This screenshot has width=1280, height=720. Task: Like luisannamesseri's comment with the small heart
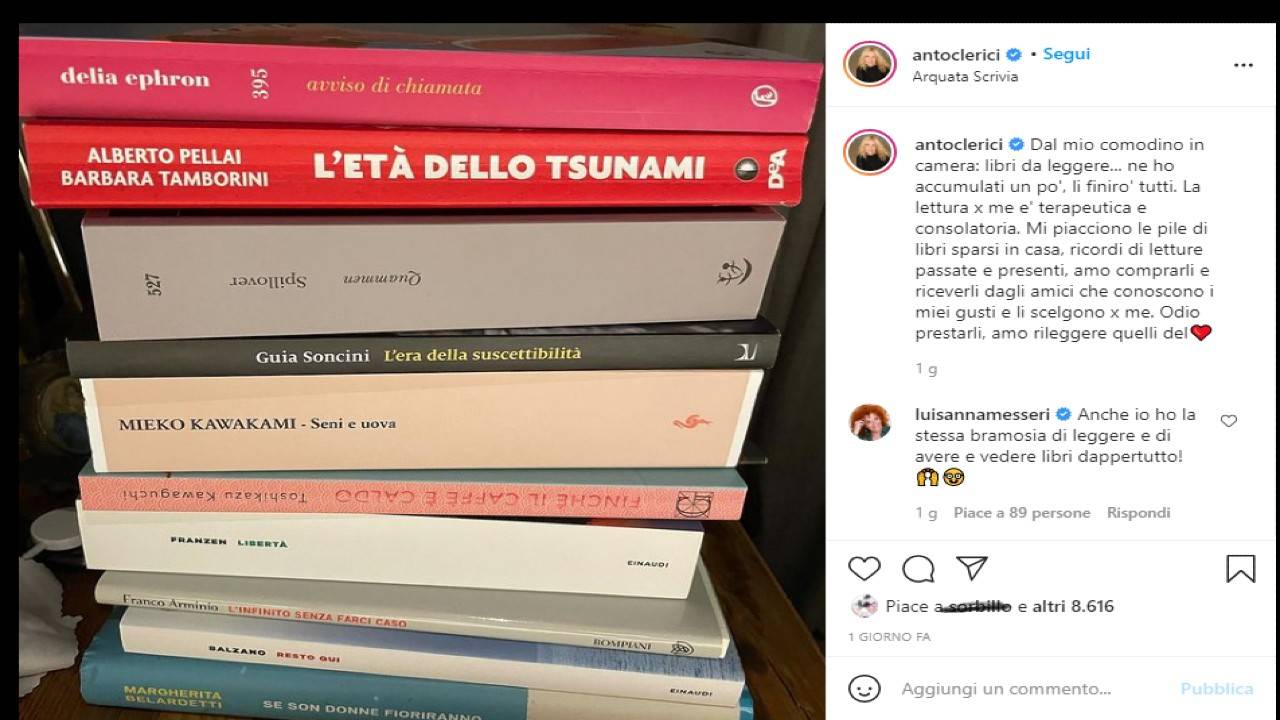point(1229,421)
